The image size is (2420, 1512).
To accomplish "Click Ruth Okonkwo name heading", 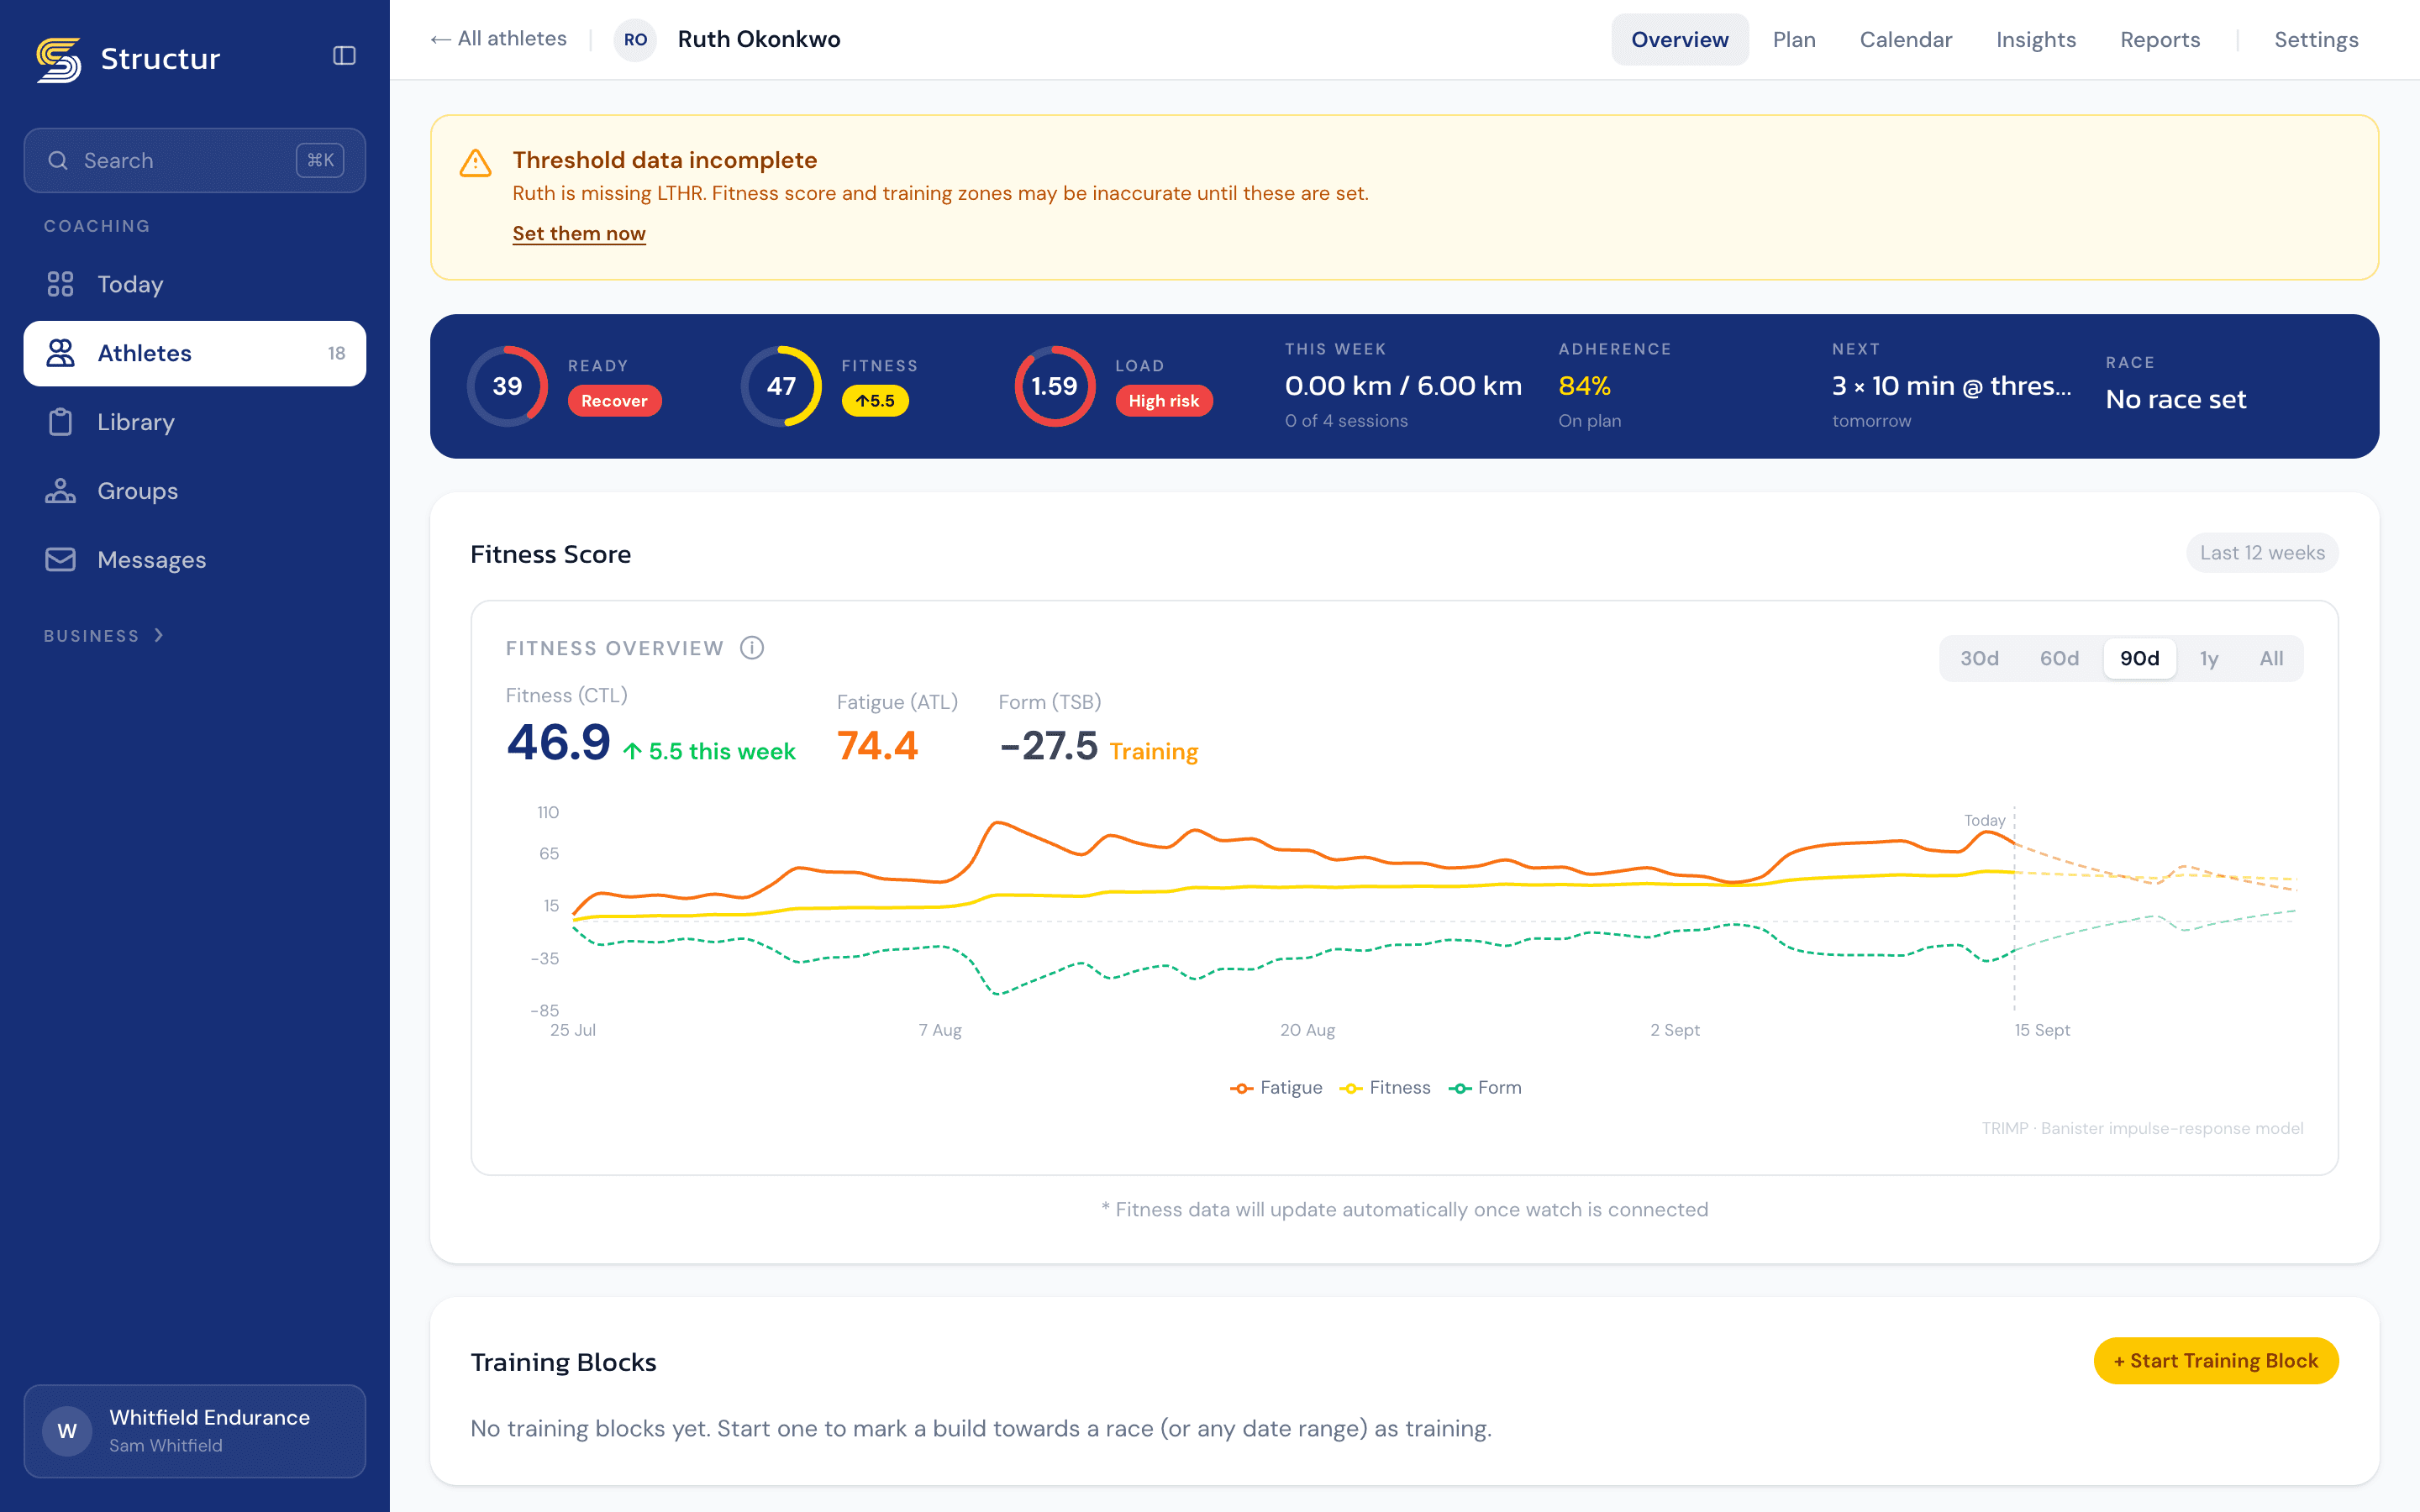I will 759,39.
